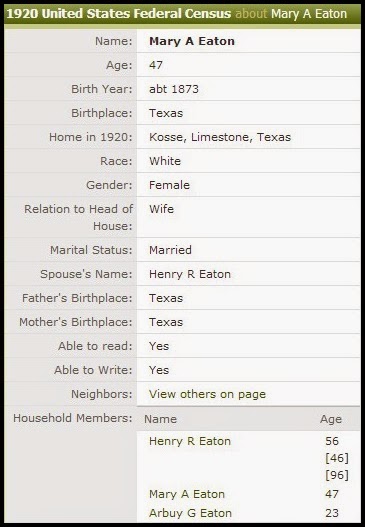Click the Relation to Head value Wife
Viewport: 365px width, 527px height.
pos(161,209)
